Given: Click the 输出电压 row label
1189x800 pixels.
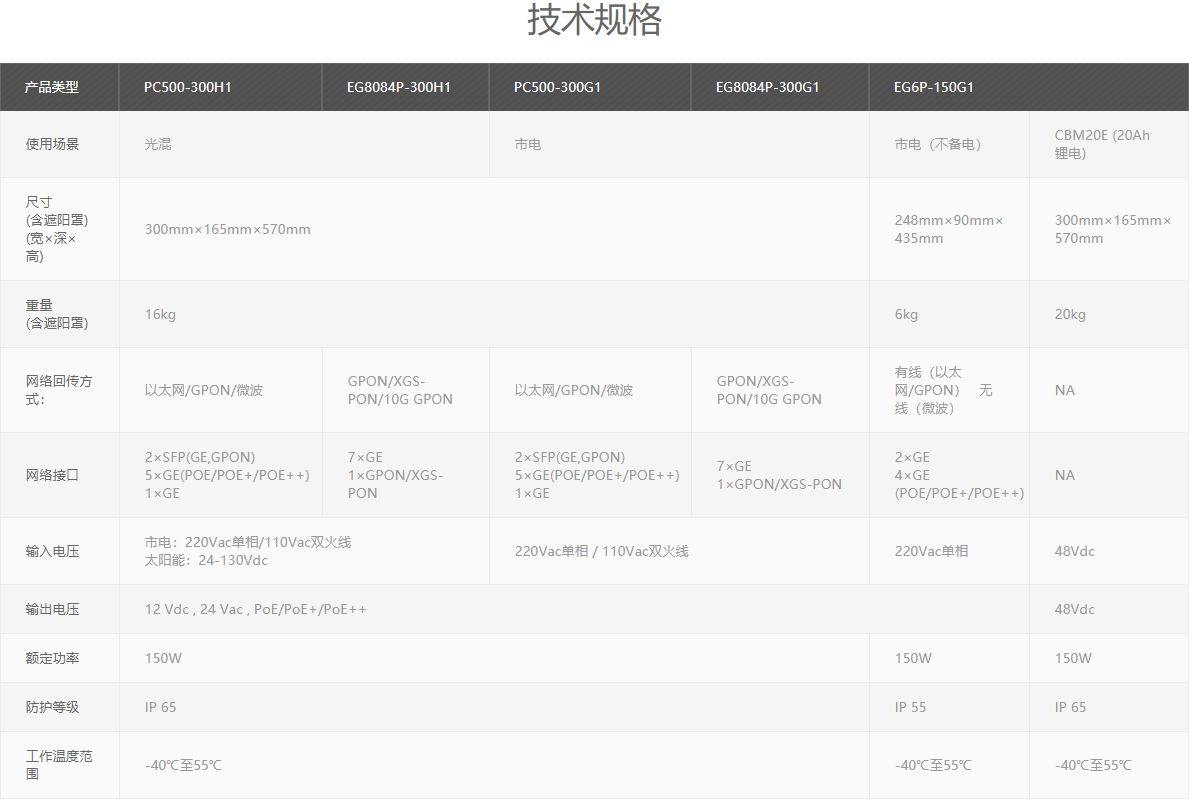Looking at the screenshot, I should pyautogui.click(x=59, y=609).
